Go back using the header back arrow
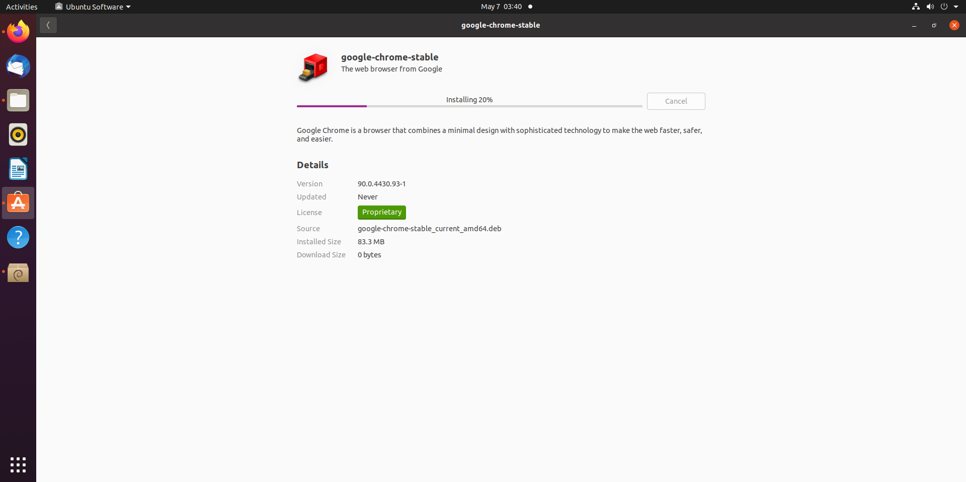The width and height of the screenshot is (966, 482). [x=48, y=25]
